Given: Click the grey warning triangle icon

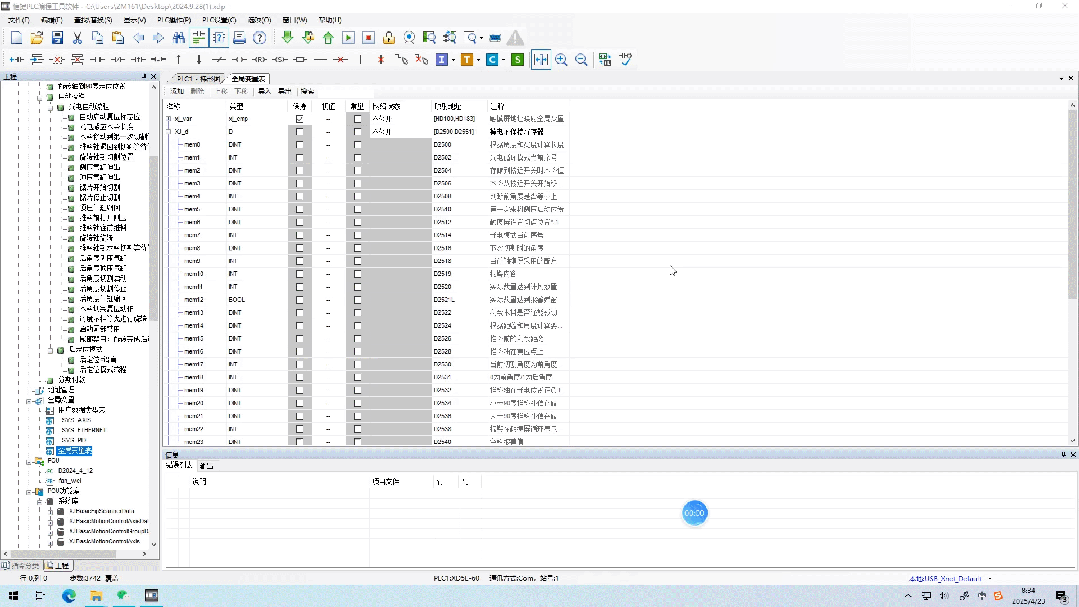Looking at the screenshot, I should coord(515,38).
